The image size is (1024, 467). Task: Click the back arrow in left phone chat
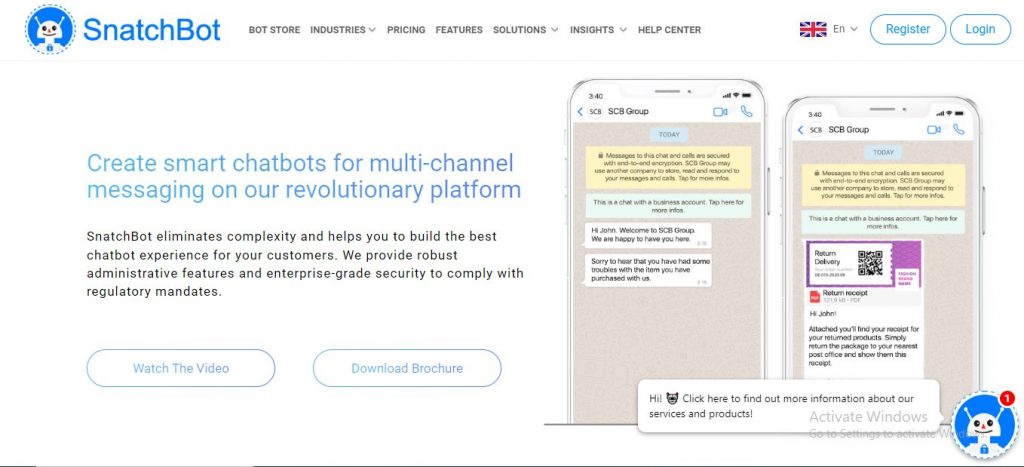click(580, 112)
